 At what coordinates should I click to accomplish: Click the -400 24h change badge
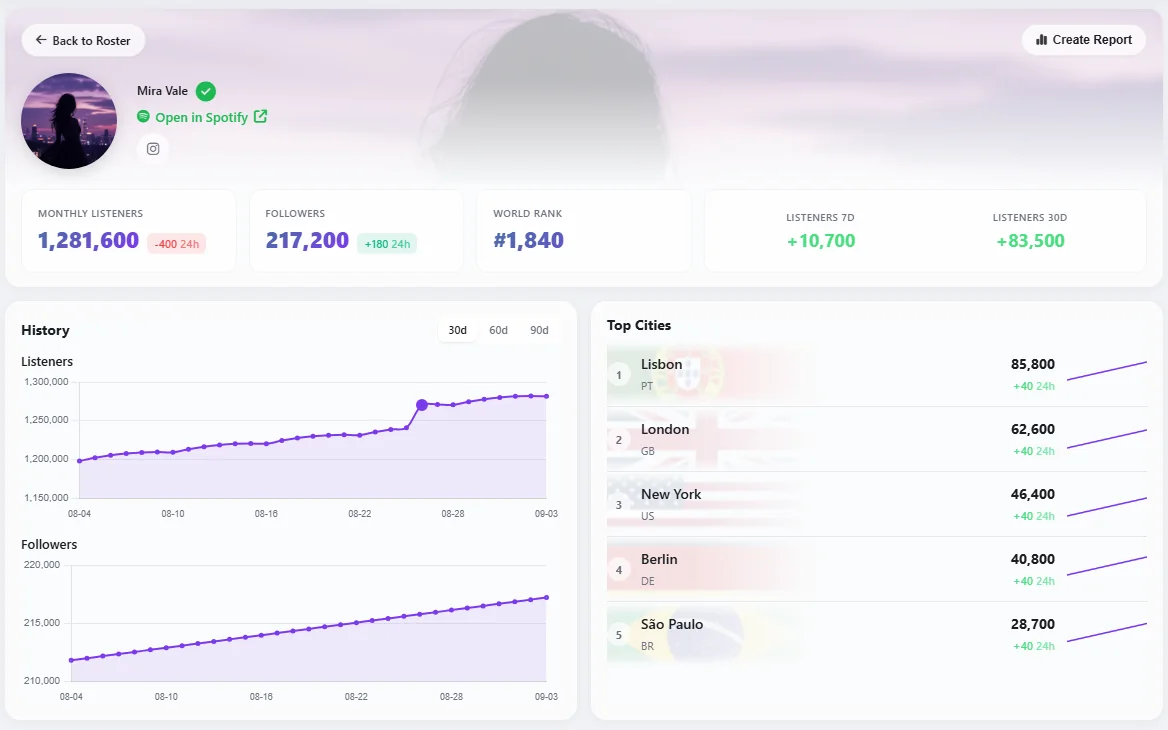click(x=177, y=244)
